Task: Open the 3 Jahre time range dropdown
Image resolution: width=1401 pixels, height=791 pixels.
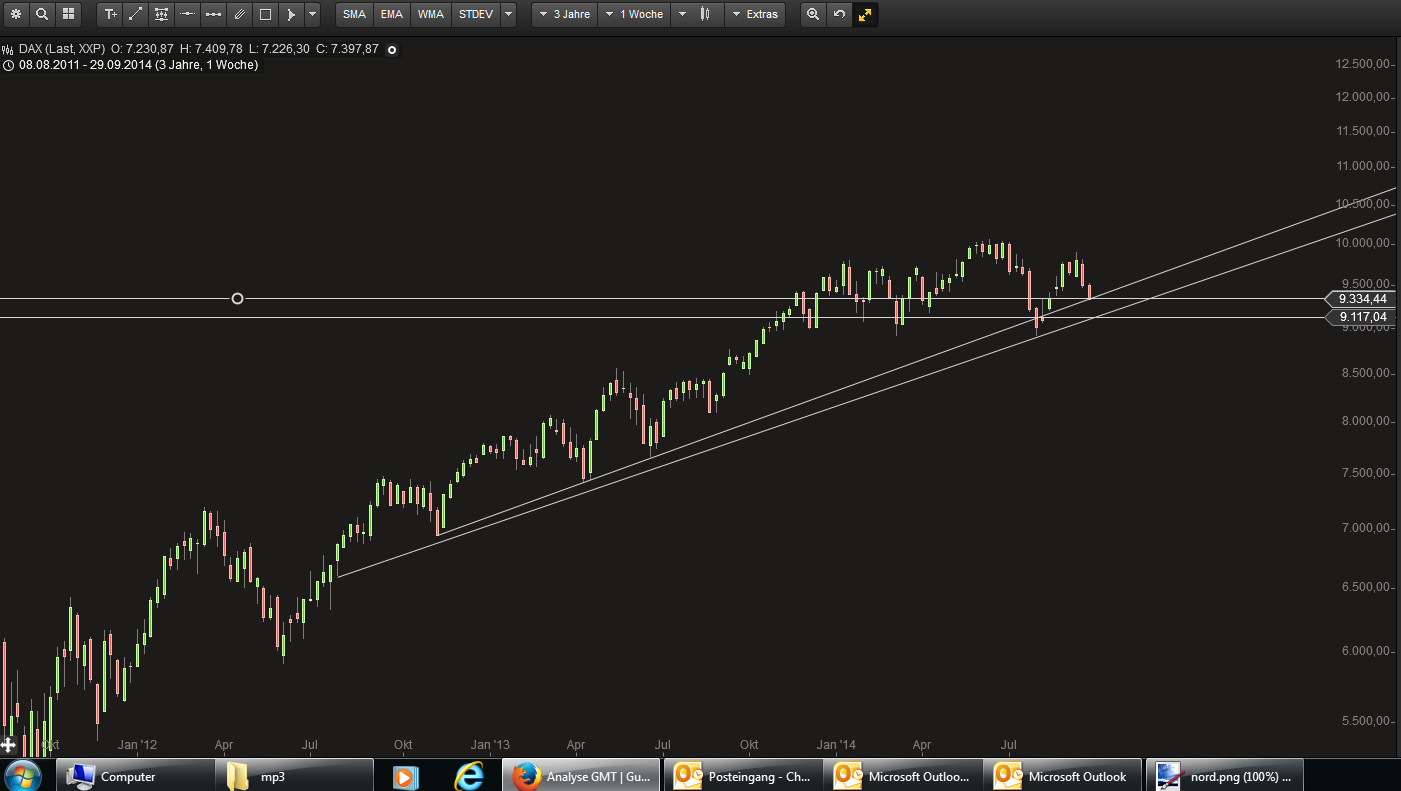Action: [564, 14]
